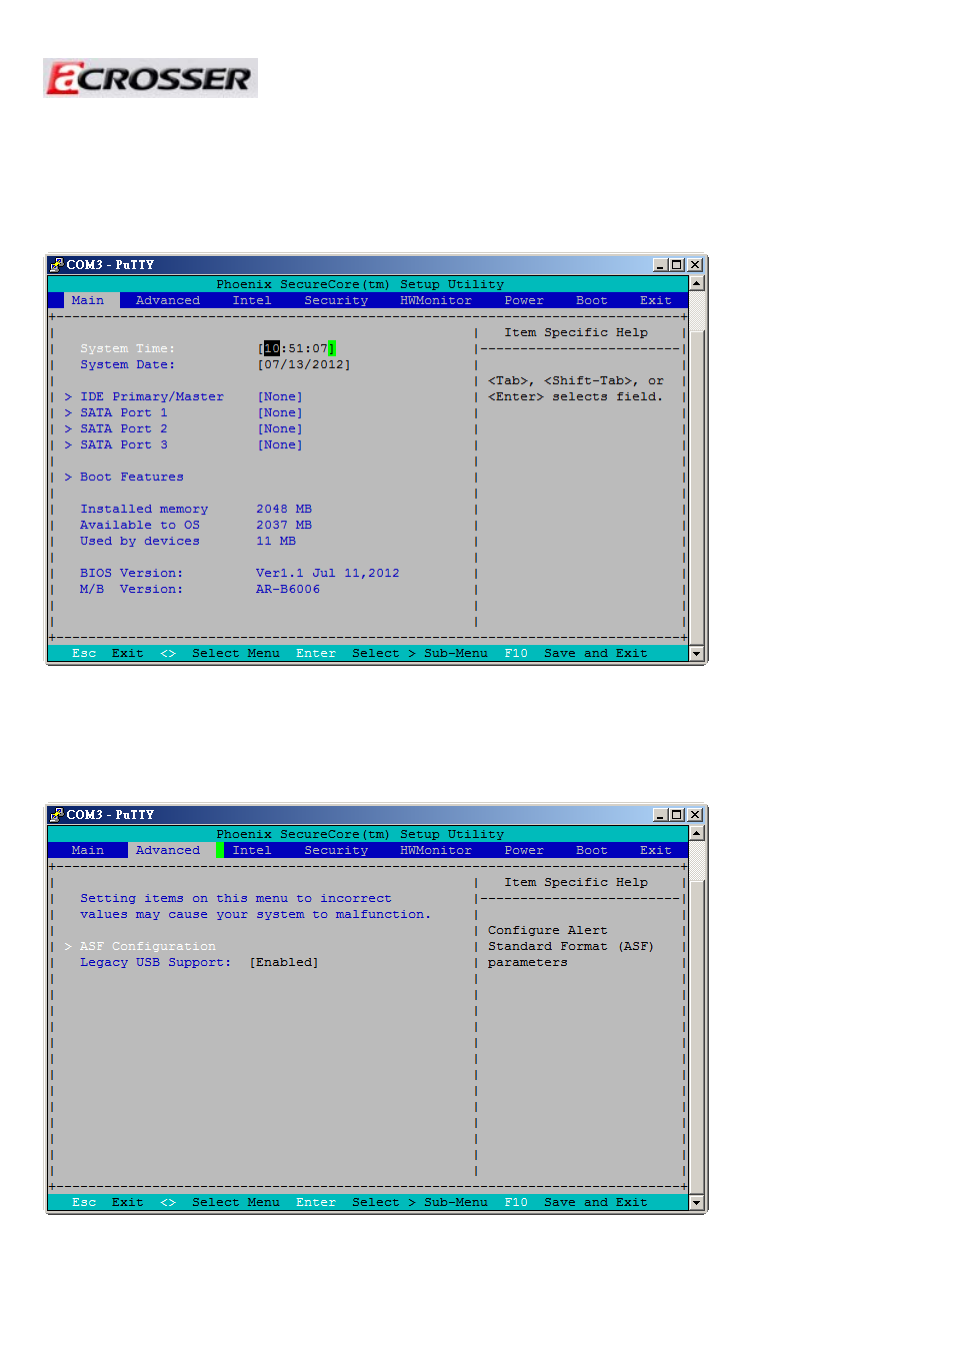Screen dimensions: 954x1350
Task: Choose Exit tab in the System Time window
Action: coord(656,300)
